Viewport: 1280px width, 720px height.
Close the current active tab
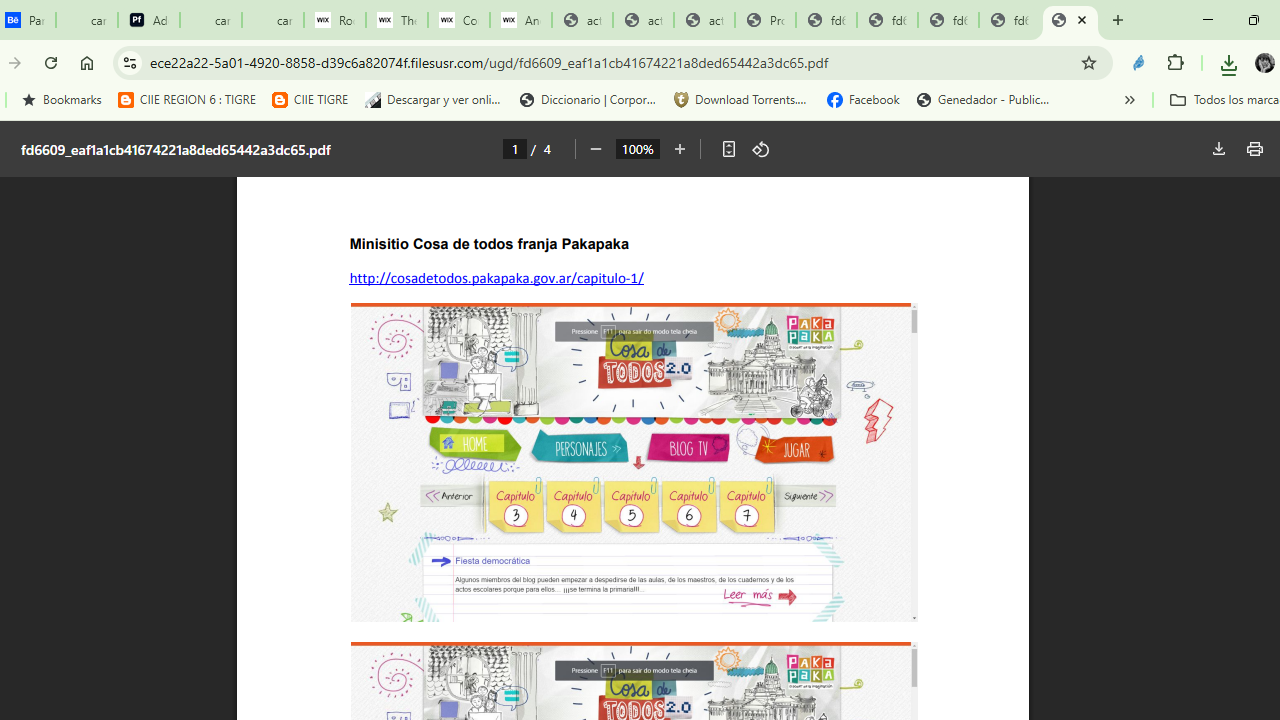(1082, 20)
